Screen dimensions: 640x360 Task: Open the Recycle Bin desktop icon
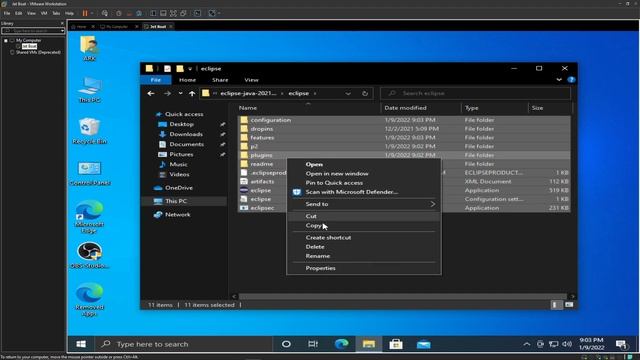89,131
